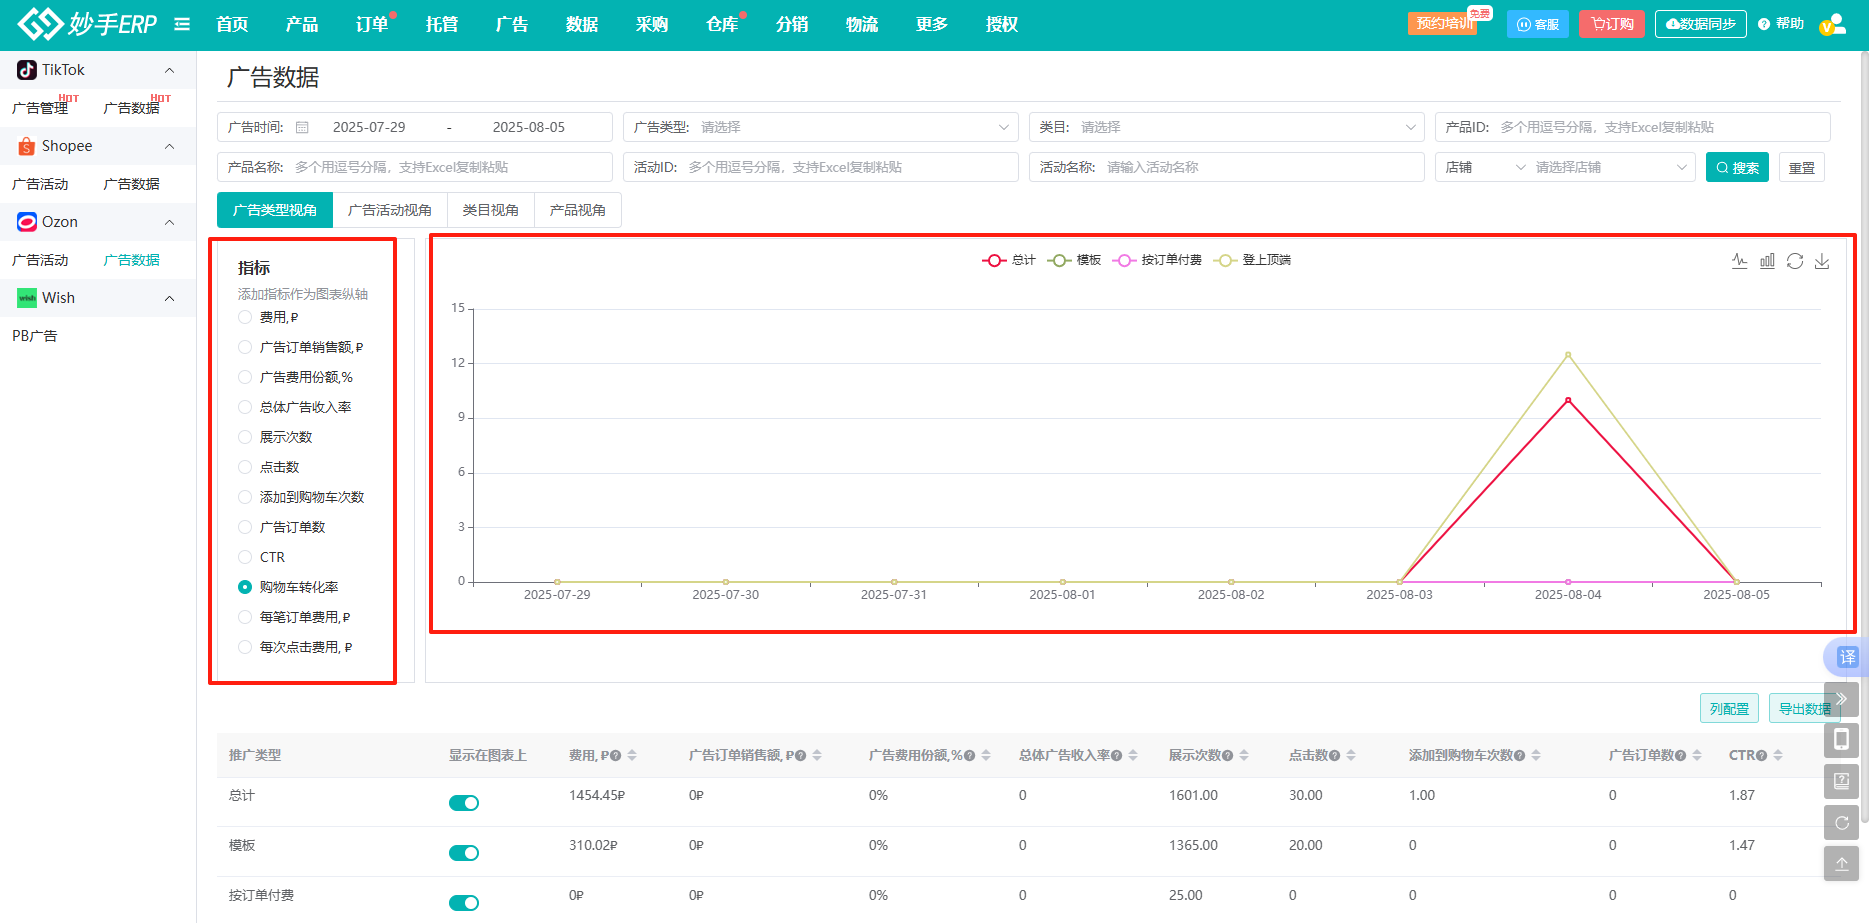The image size is (1869, 923).
Task: Collapse the Shopee sidebar section
Action: click(x=169, y=146)
